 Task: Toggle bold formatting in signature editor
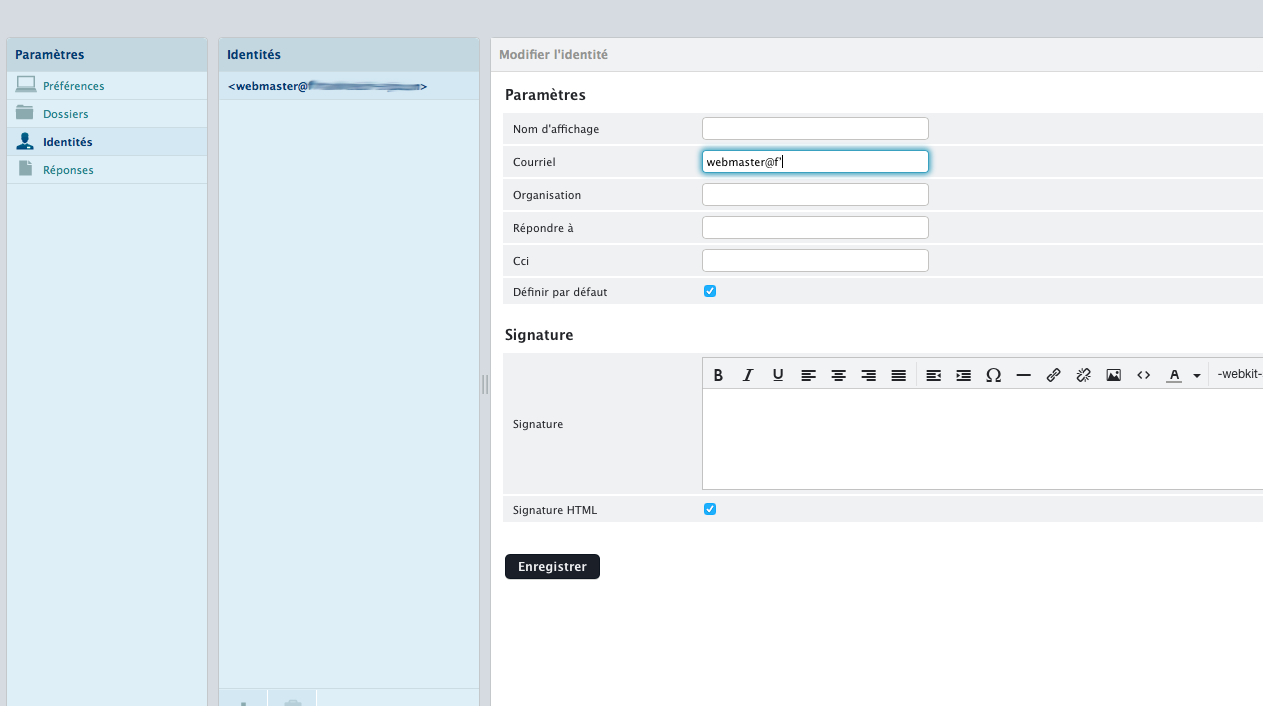718,375
